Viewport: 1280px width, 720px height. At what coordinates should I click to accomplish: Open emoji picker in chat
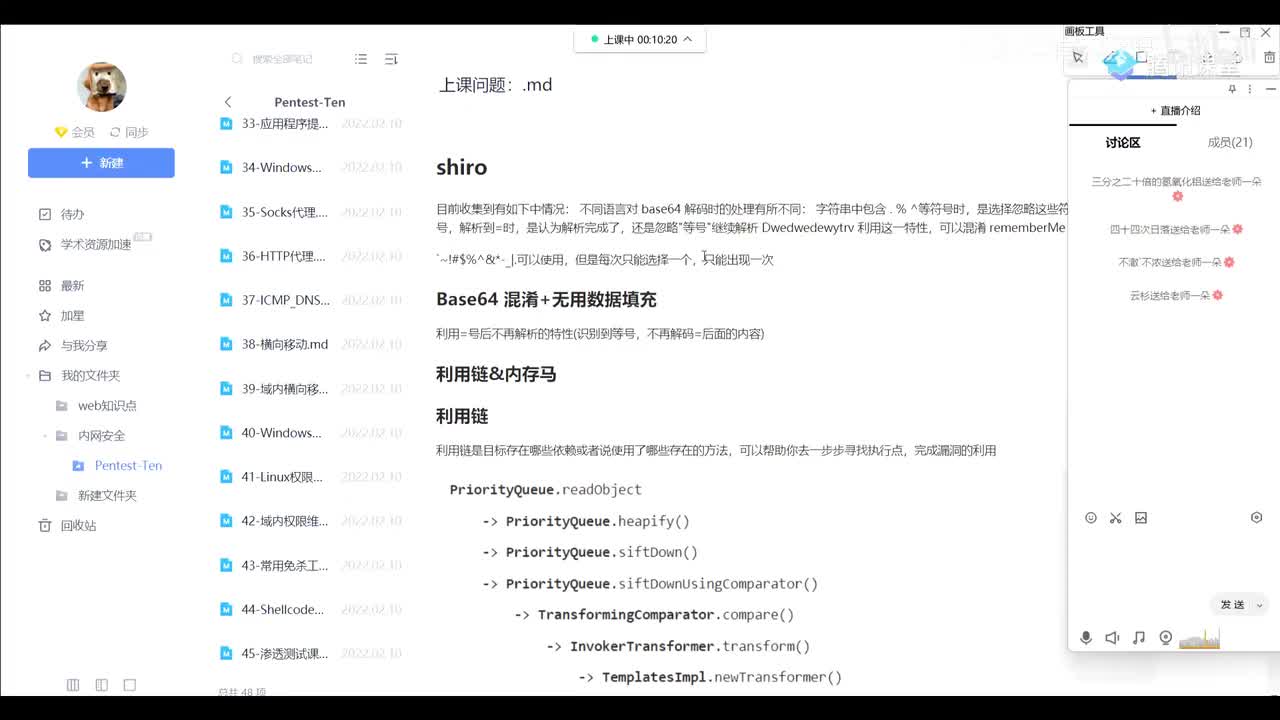tap(1091, 518)
